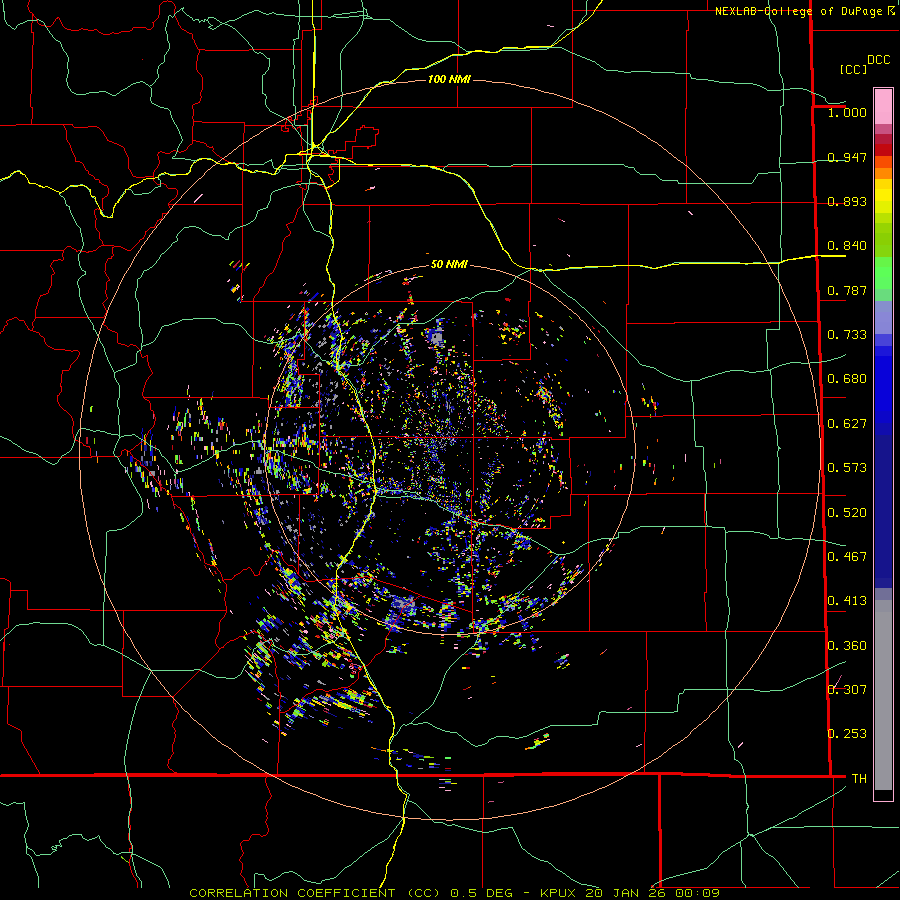Click the DCC label above the color bar
900x900 pixels.
(879, 60)
